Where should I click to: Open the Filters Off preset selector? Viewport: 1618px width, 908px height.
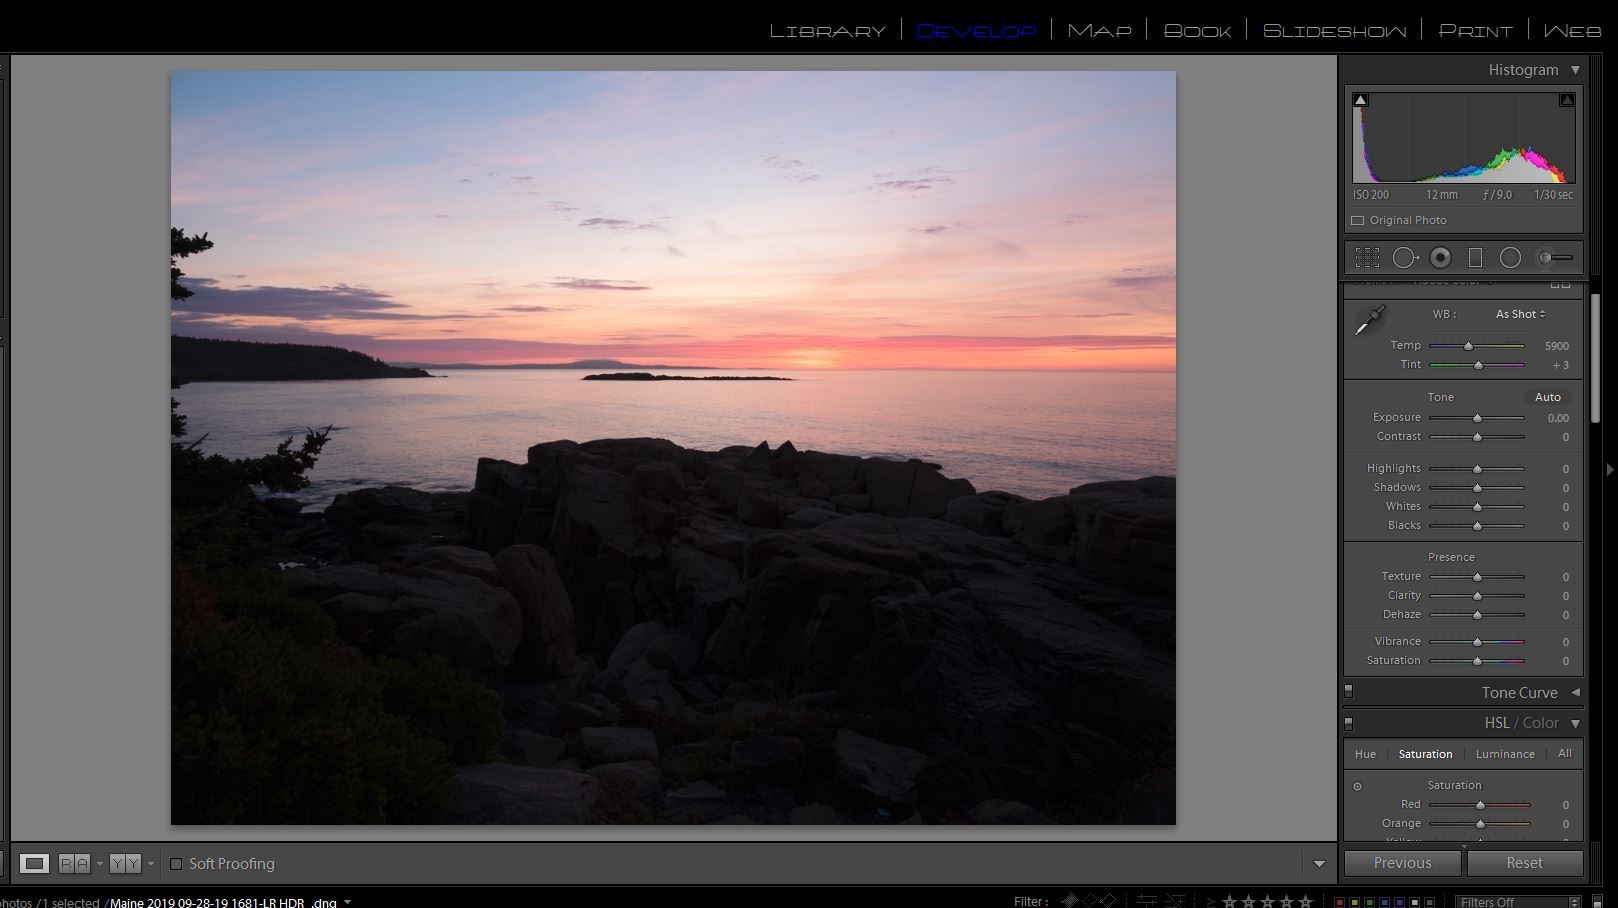[1516, 902]
